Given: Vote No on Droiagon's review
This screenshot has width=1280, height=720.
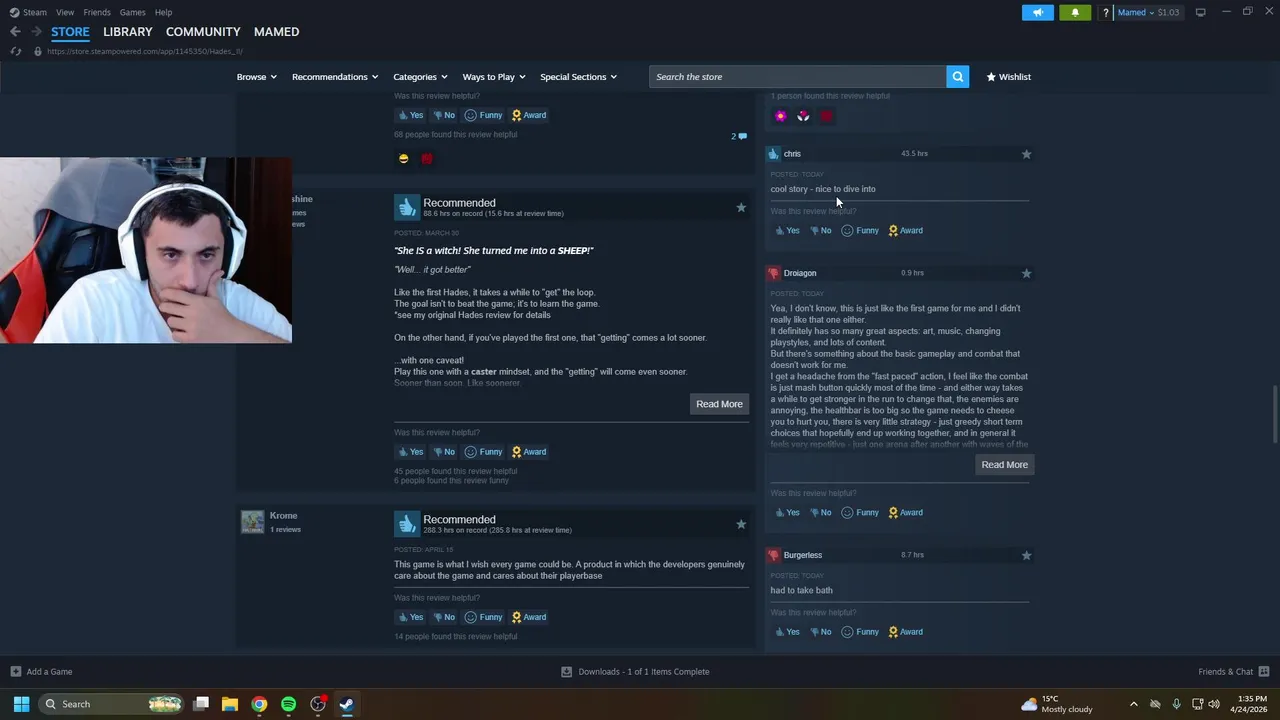Looking at the screenshot, I should pos(820,513).
